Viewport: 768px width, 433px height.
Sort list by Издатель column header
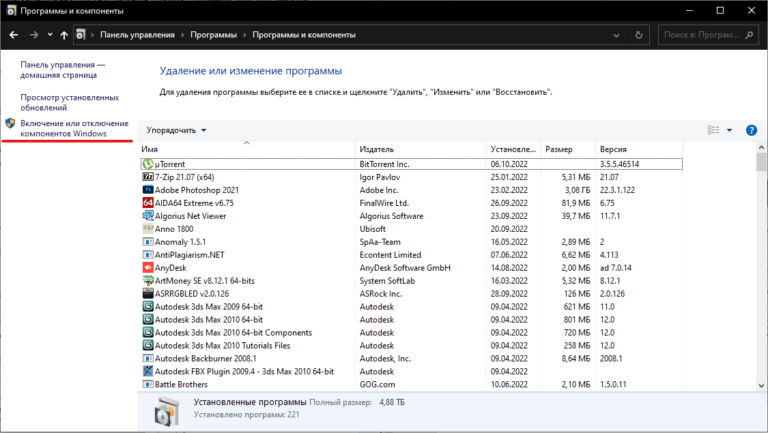click(378, 149)
